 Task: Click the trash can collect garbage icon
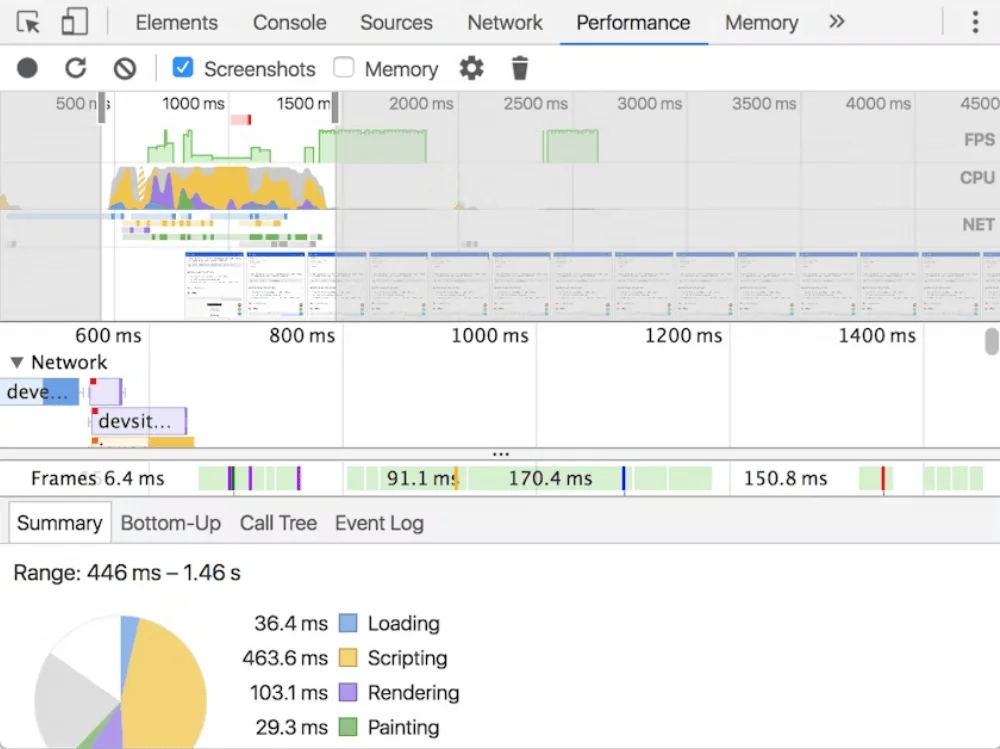[519, 68]
